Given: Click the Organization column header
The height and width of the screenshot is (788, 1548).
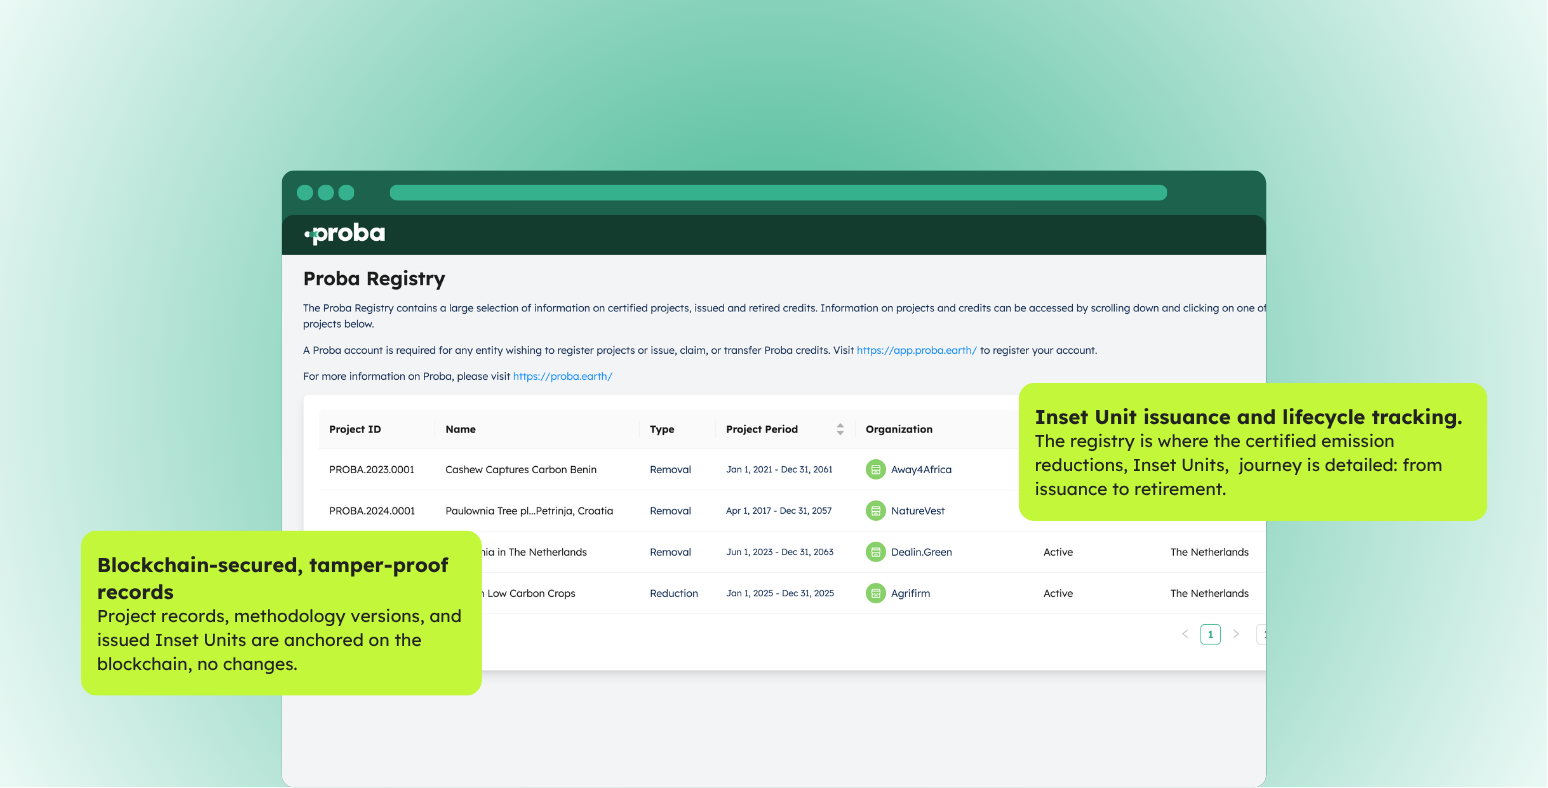Looking at the screenshot, I should coord(899,430).
